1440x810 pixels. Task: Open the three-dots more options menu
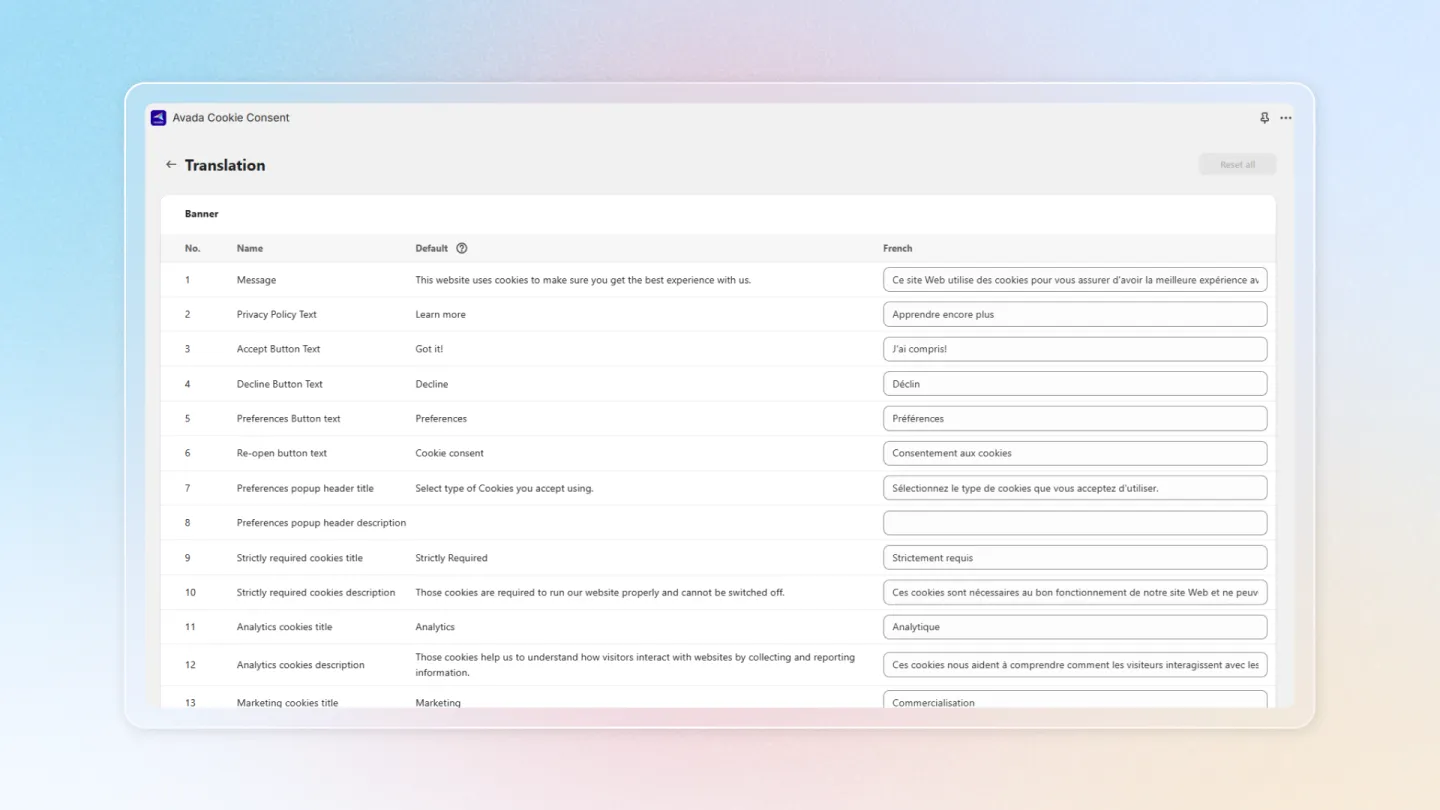[1286, 118]
